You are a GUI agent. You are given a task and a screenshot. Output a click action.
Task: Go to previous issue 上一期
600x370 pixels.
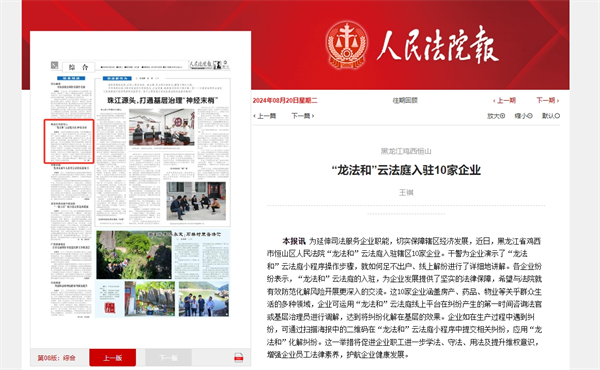coord(504,101)
